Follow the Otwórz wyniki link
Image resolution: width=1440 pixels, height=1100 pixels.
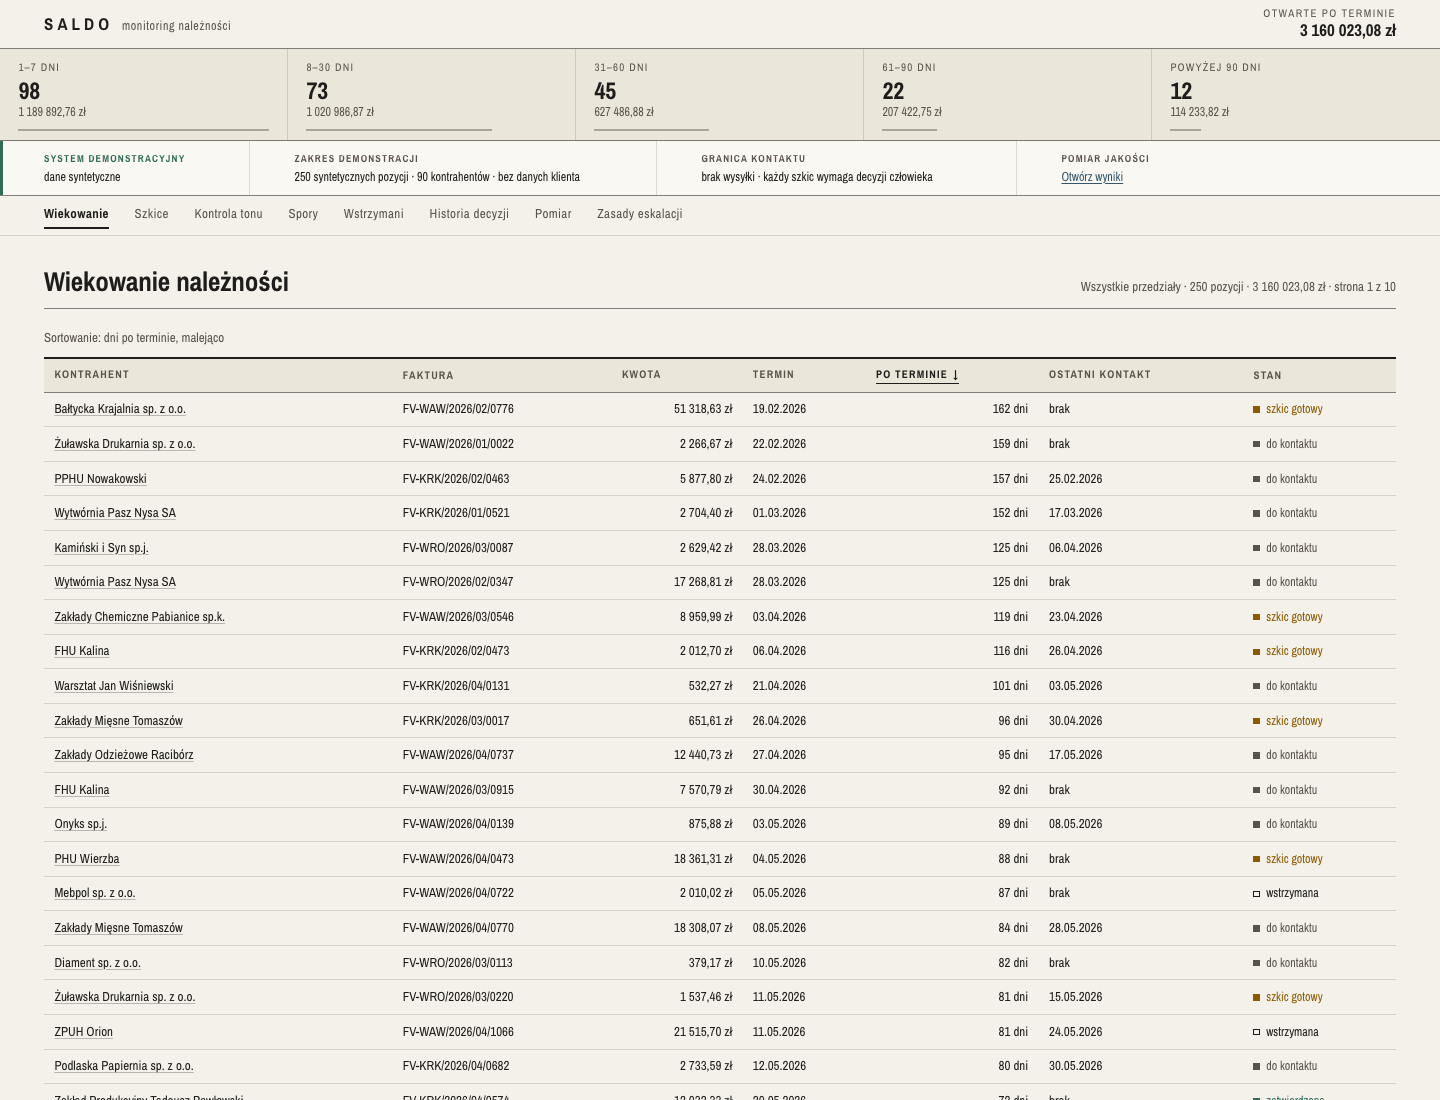pyautogui.click(x=1092, y=177)
